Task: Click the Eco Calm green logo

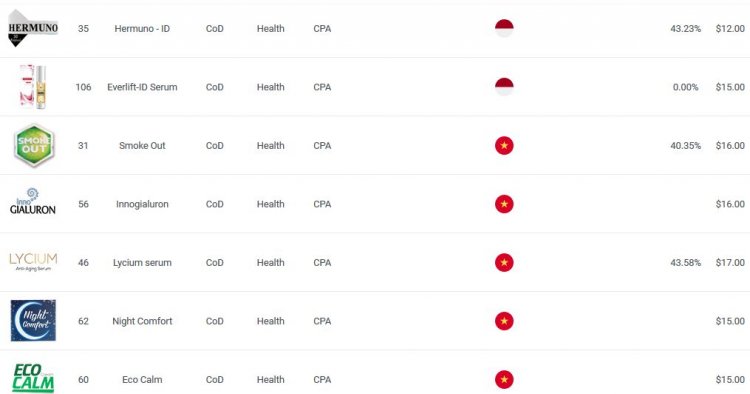Action: (x=33, y=378)
